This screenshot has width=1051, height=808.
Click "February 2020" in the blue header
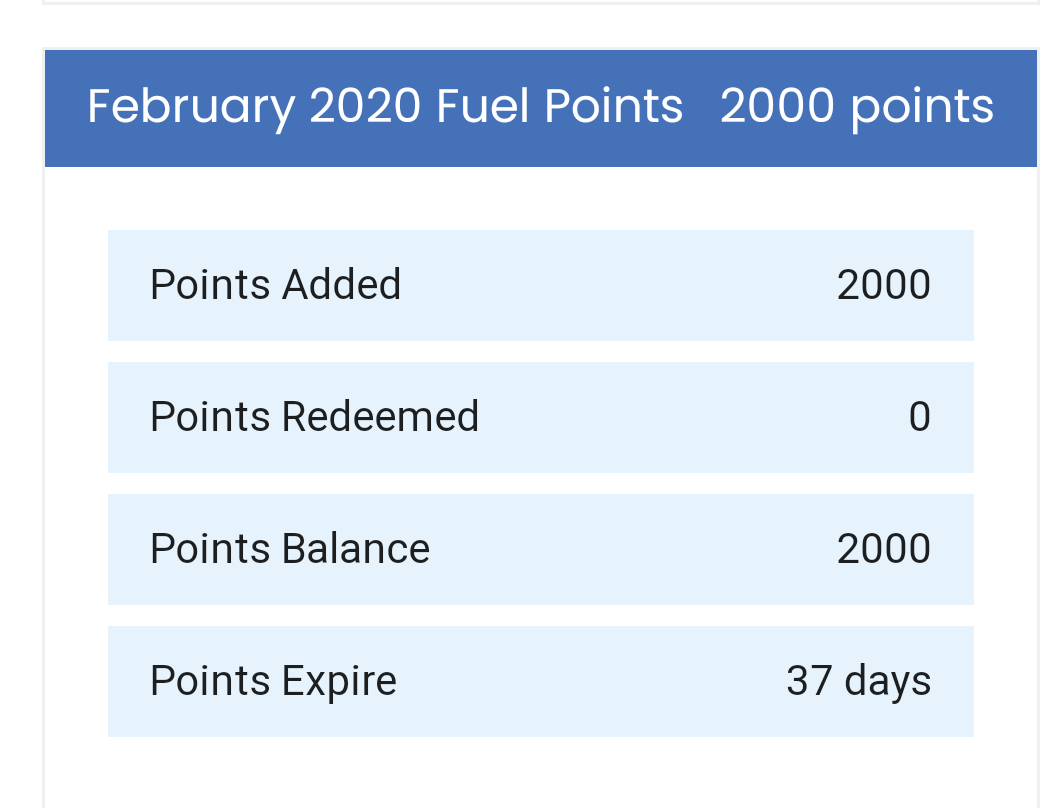(x=254, y=107)
